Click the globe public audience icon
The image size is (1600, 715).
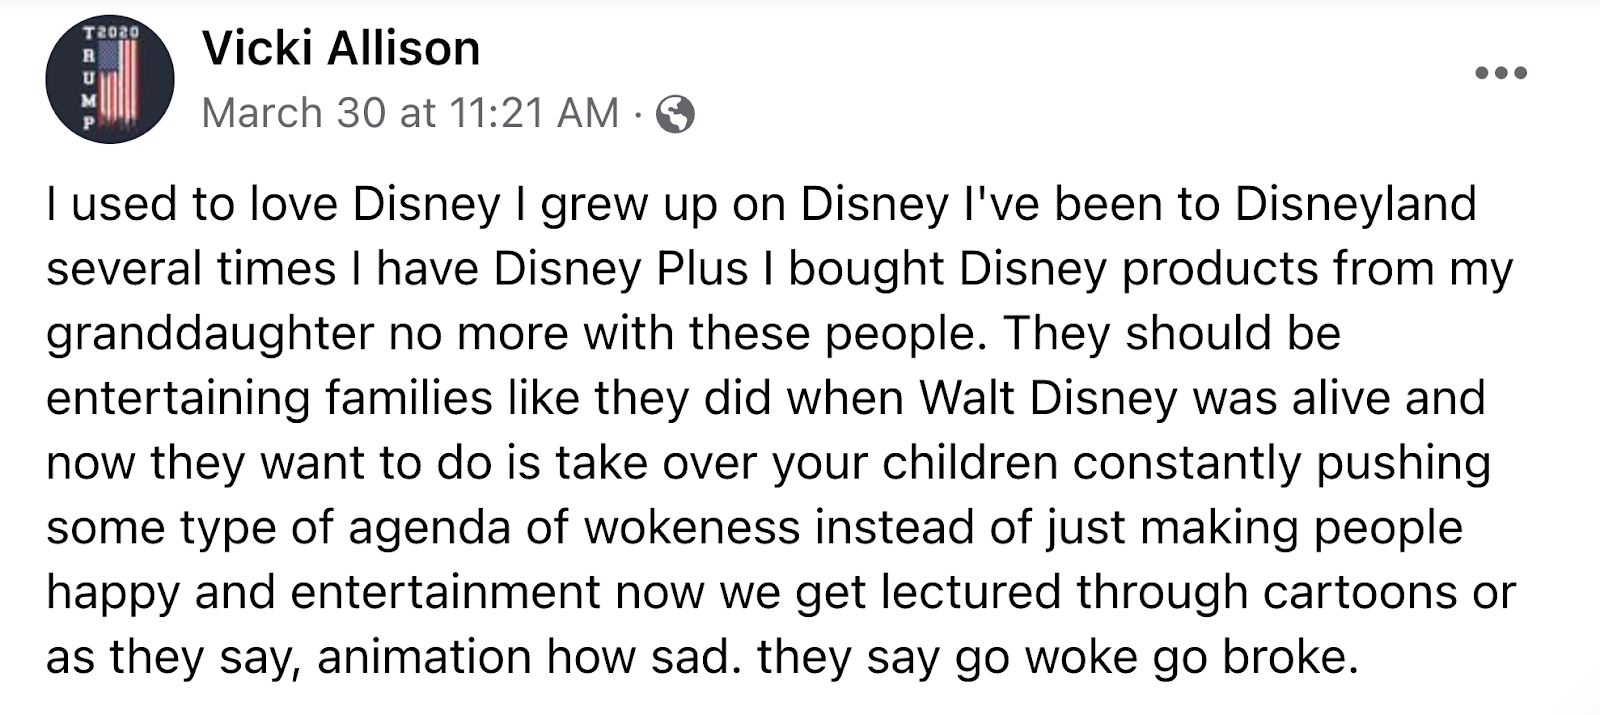pyautogui.click(x=675, y=114)
